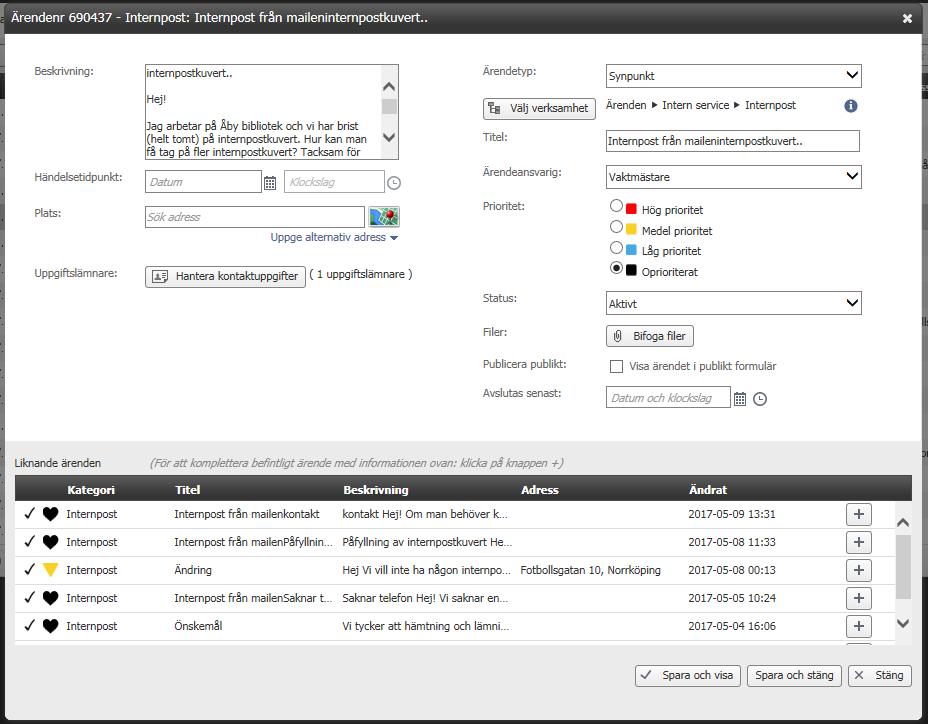
Task: Click Ärenden in the breadcrumb
Action: (626, 105)
